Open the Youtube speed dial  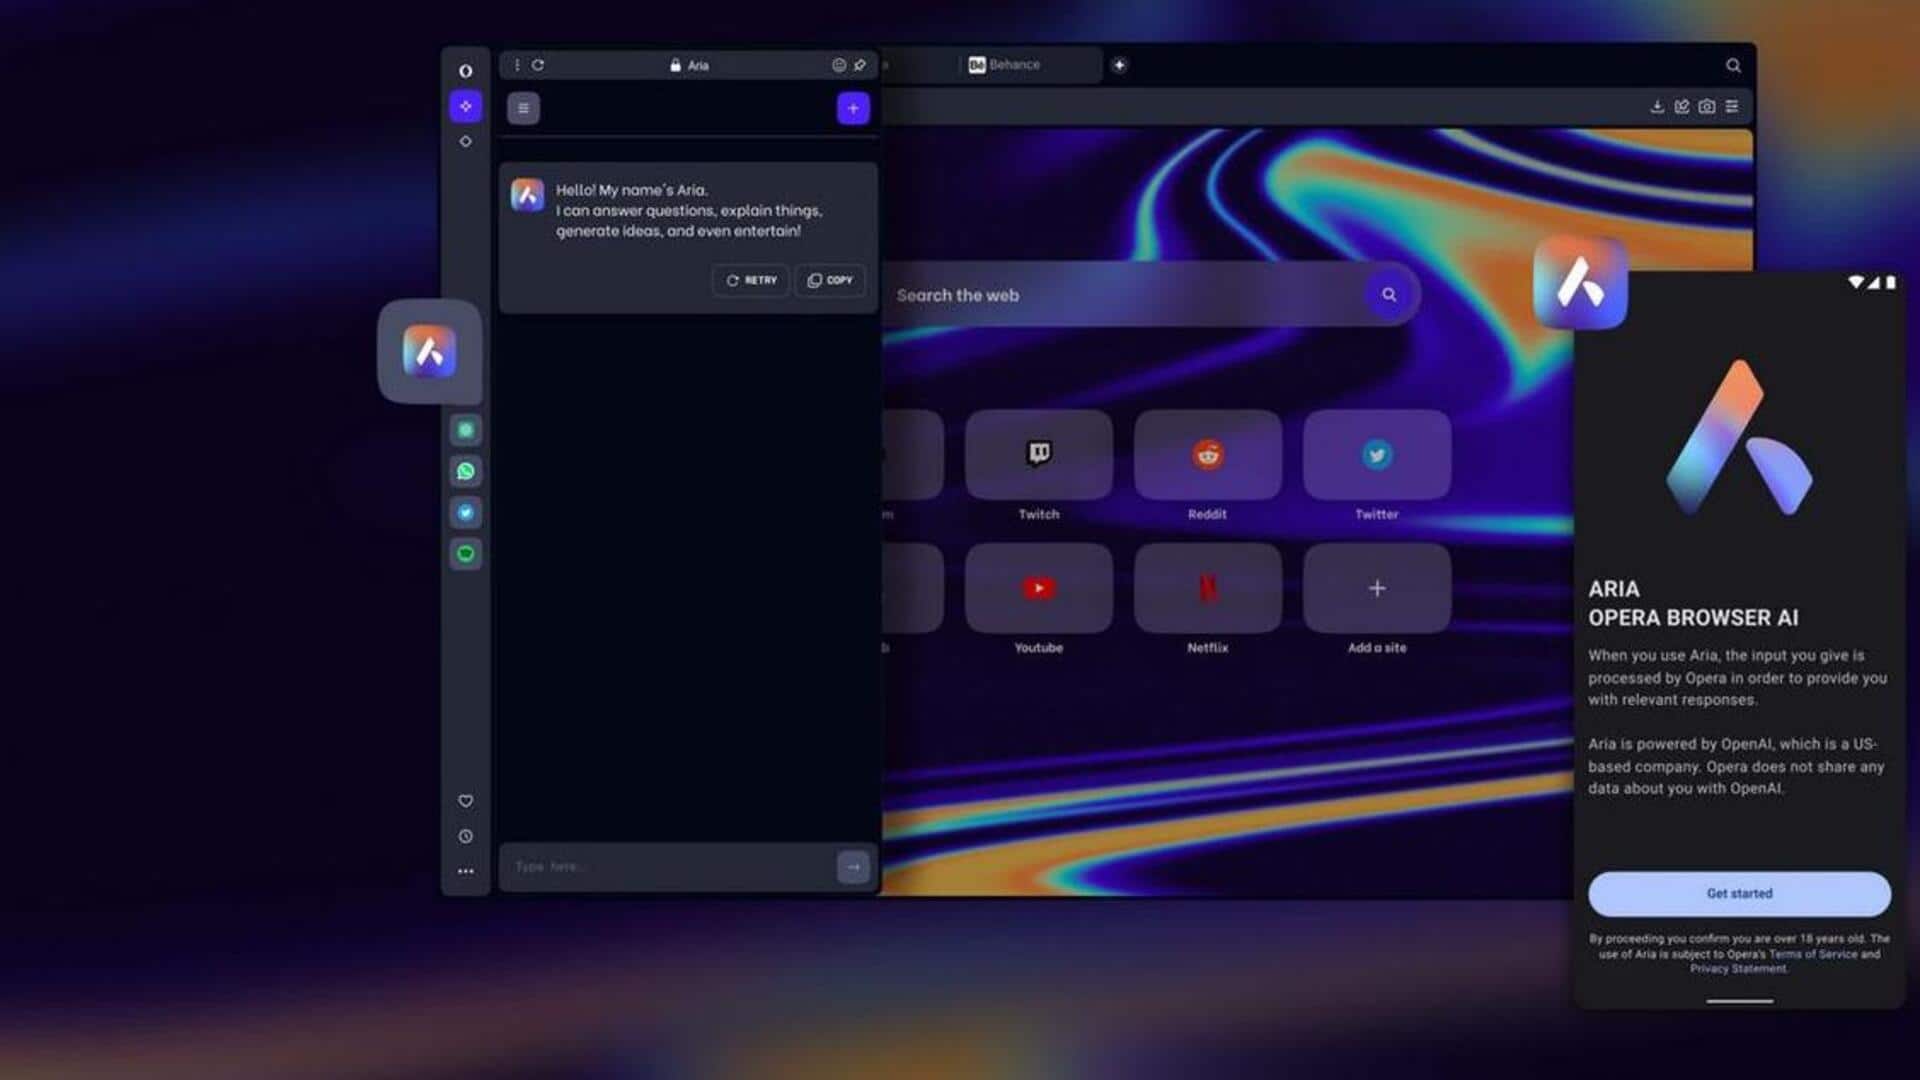(x=1039, y=588)
